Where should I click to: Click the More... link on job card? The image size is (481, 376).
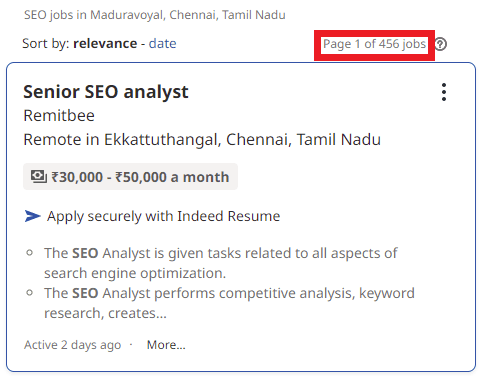coord(166,345)
